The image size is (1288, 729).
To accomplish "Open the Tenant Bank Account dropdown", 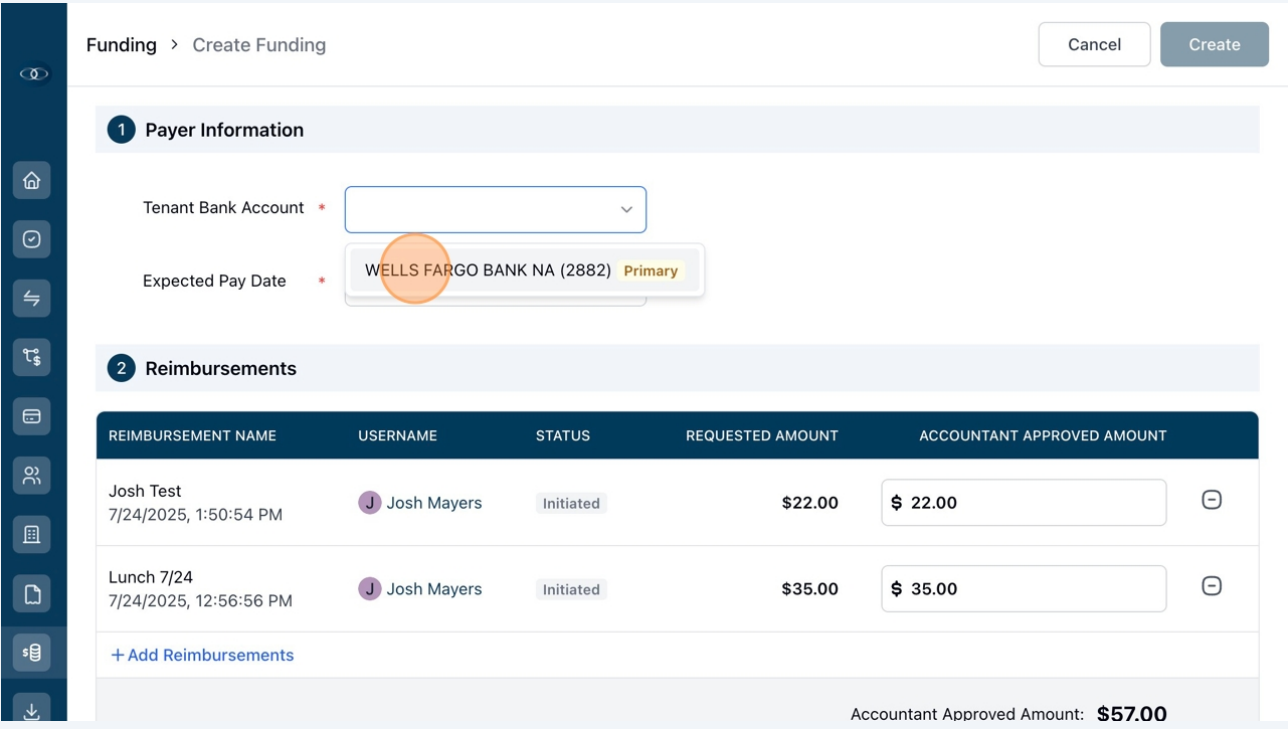I will pyautogui.click(x=496, y=209).
